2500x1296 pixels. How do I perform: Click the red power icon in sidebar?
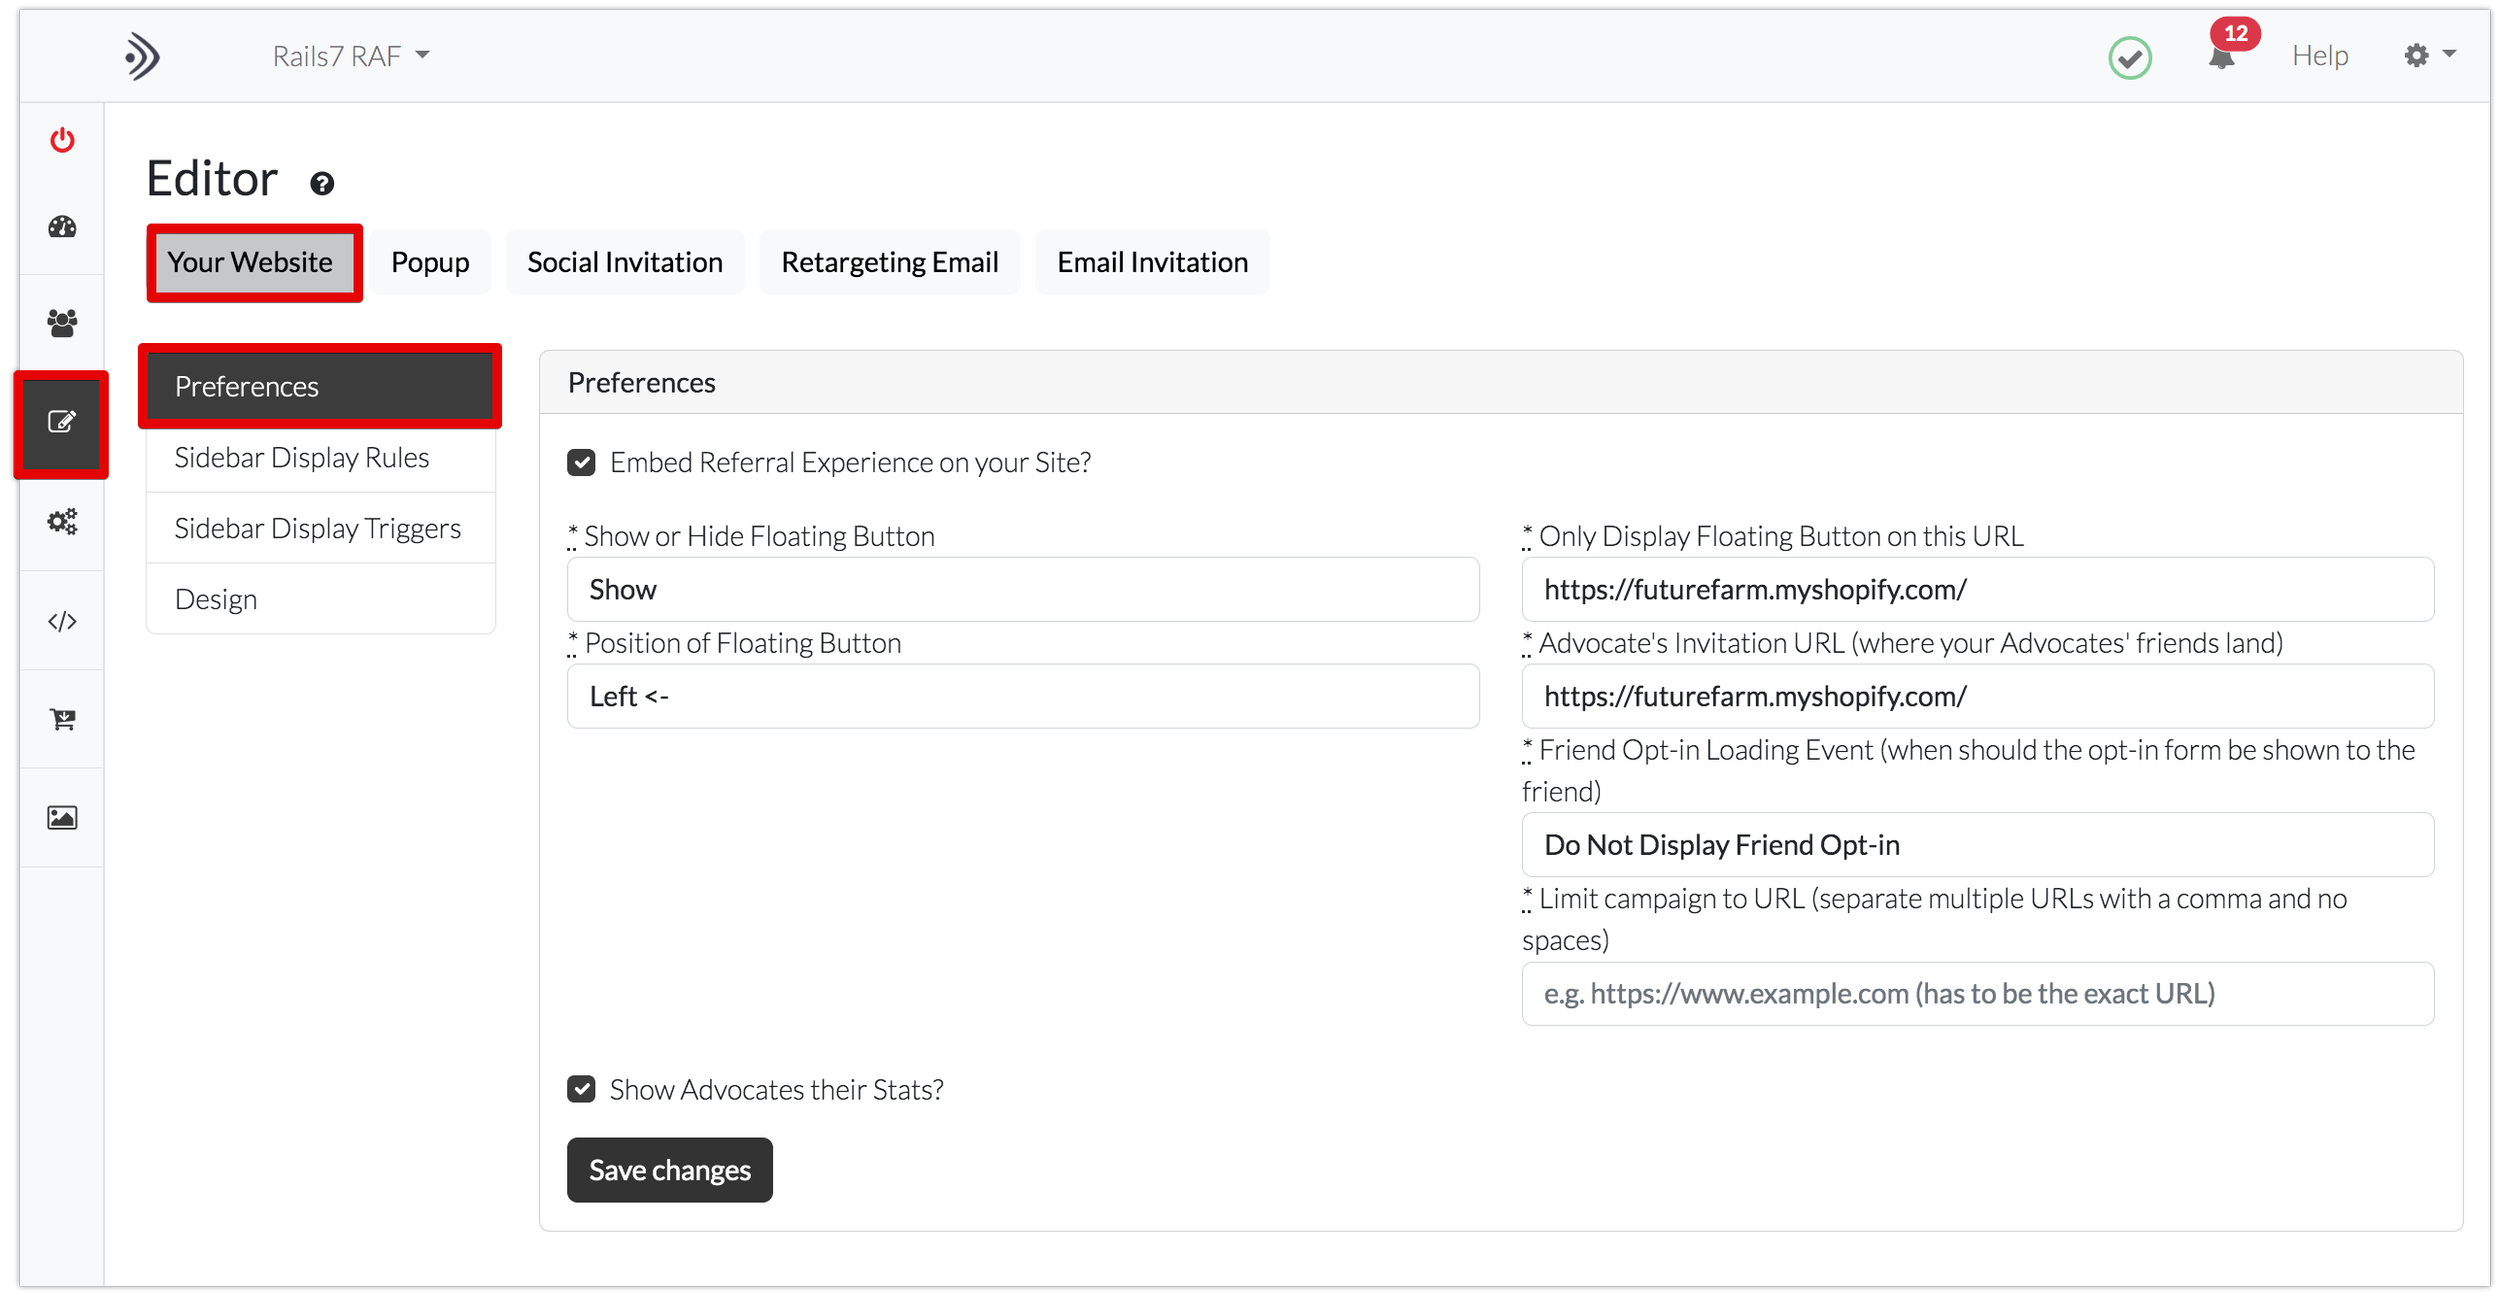[62, 140]
